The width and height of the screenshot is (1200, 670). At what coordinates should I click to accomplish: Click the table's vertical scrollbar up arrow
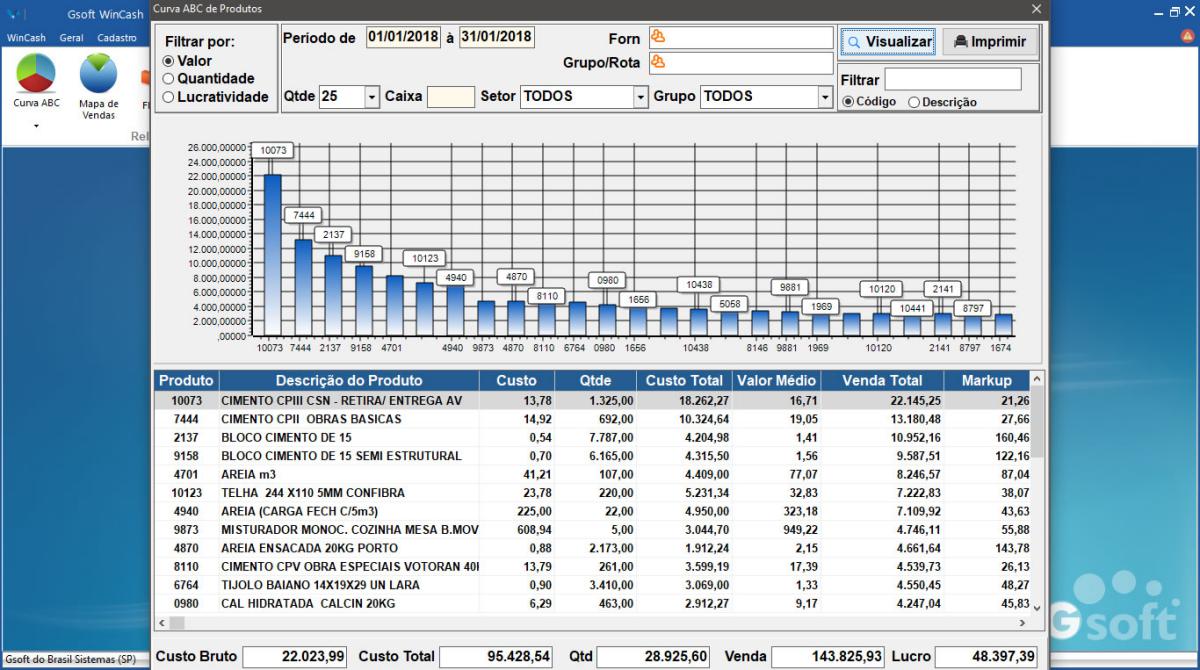1037,379
